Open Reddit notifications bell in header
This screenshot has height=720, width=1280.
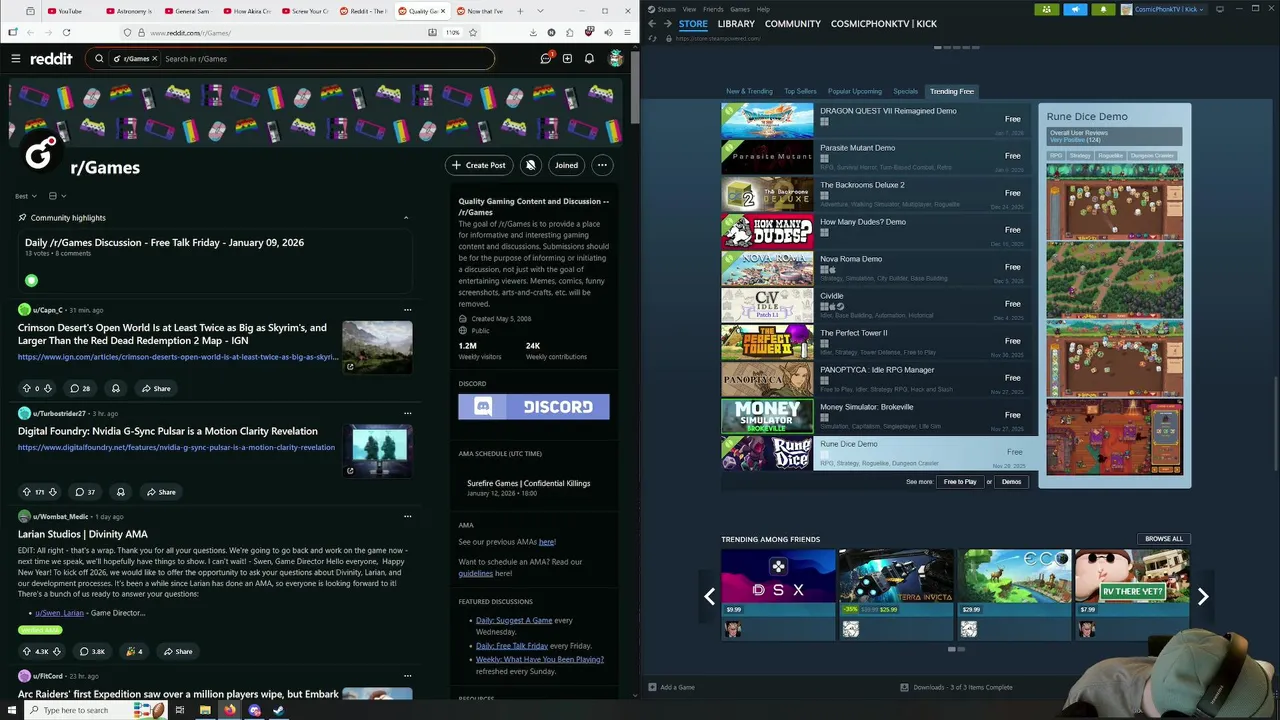coord(589,59)
